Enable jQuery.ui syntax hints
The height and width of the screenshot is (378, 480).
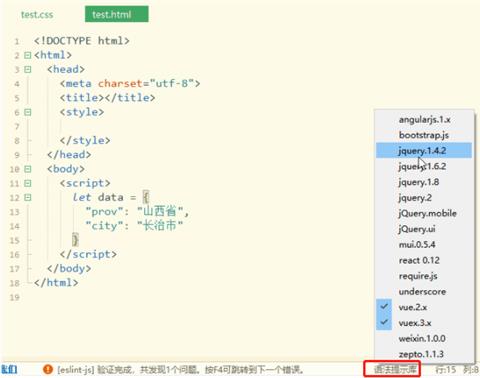[x=424, y=229]
